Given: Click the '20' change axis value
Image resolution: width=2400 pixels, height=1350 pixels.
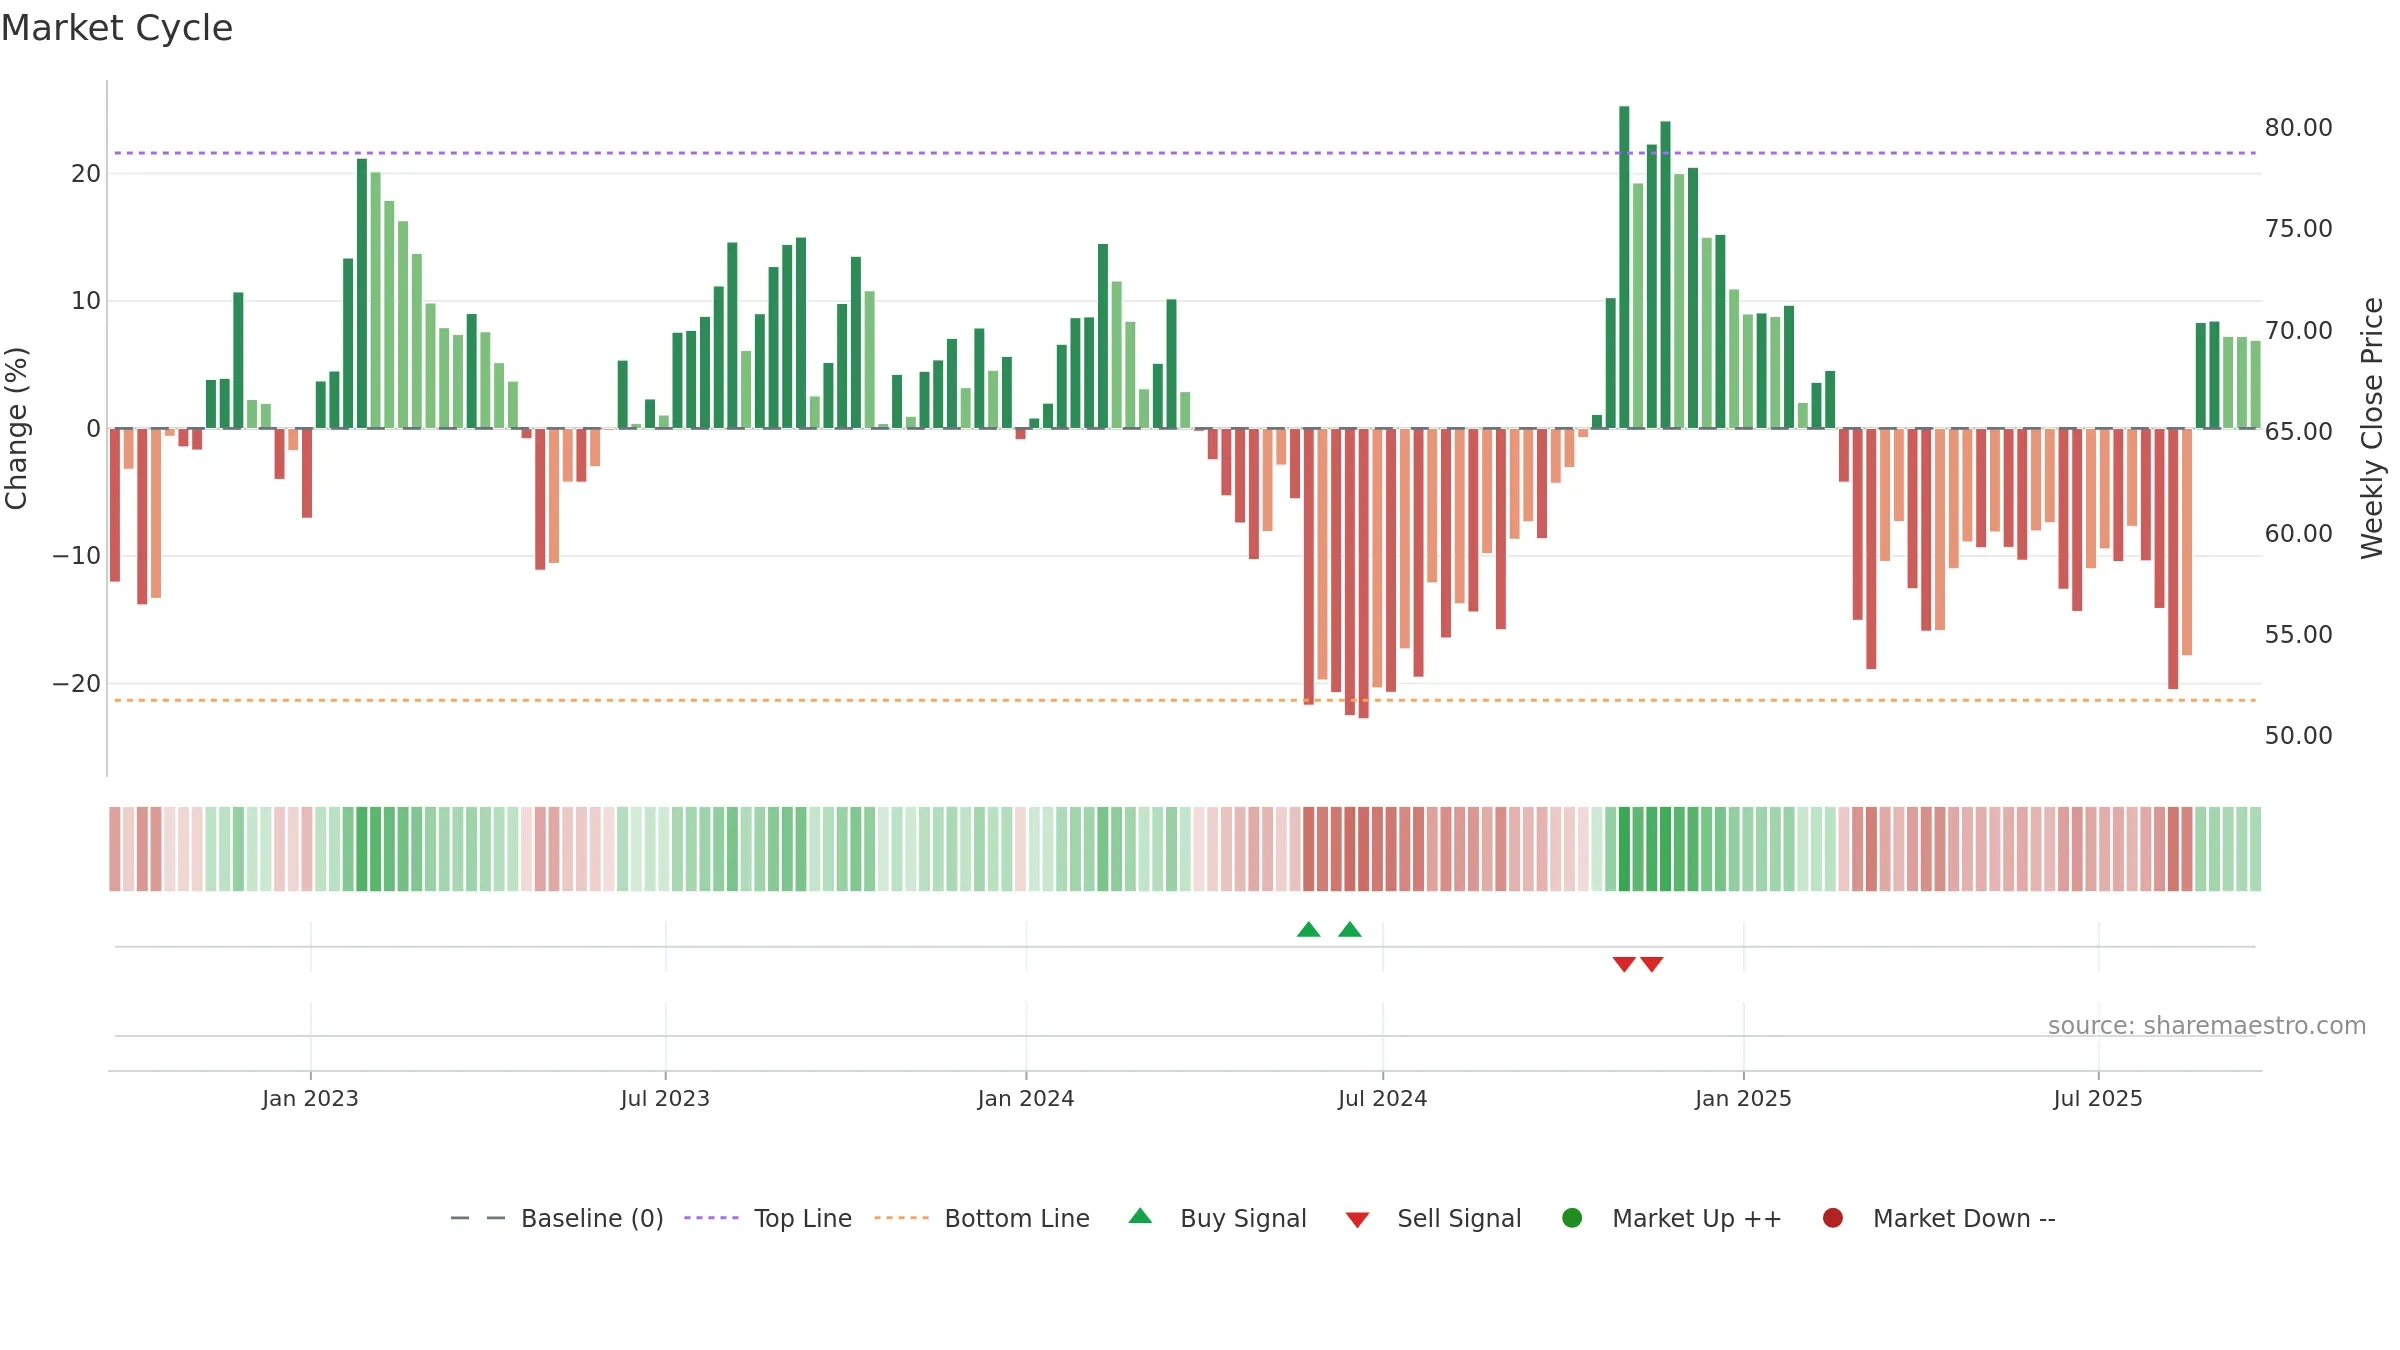Looking at the screenshot, I should point(86,174).
